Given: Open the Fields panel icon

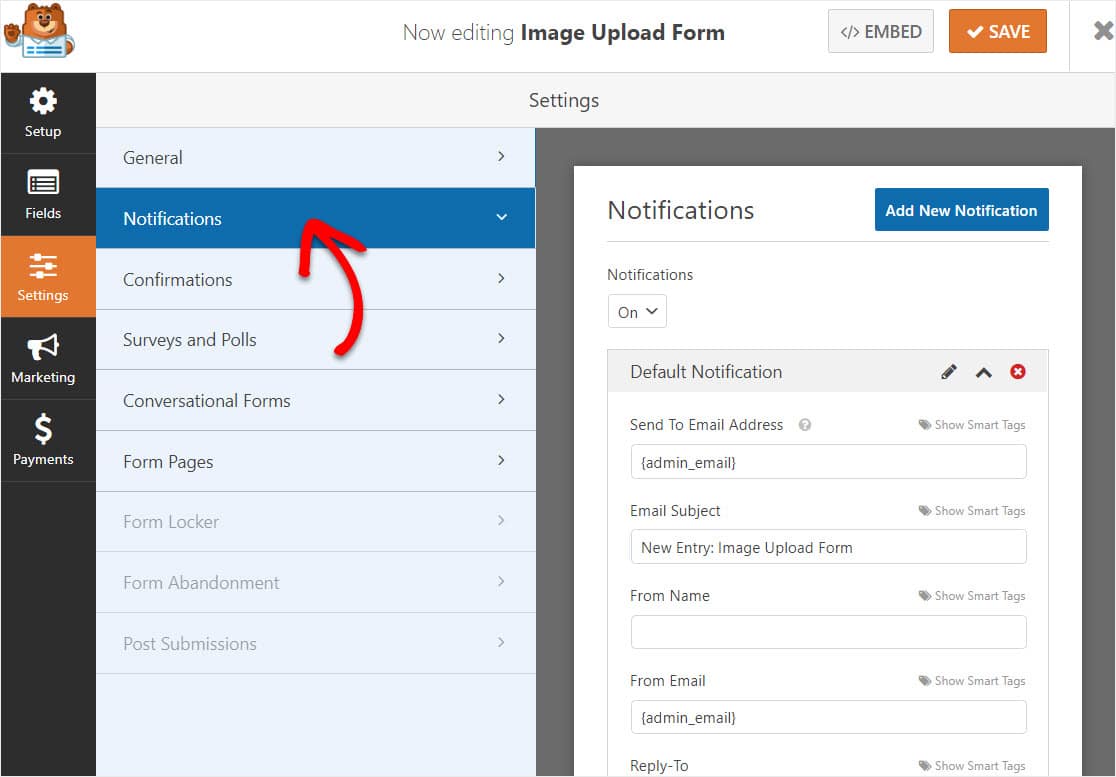Looking at the screenshot, I should [43, 195].
